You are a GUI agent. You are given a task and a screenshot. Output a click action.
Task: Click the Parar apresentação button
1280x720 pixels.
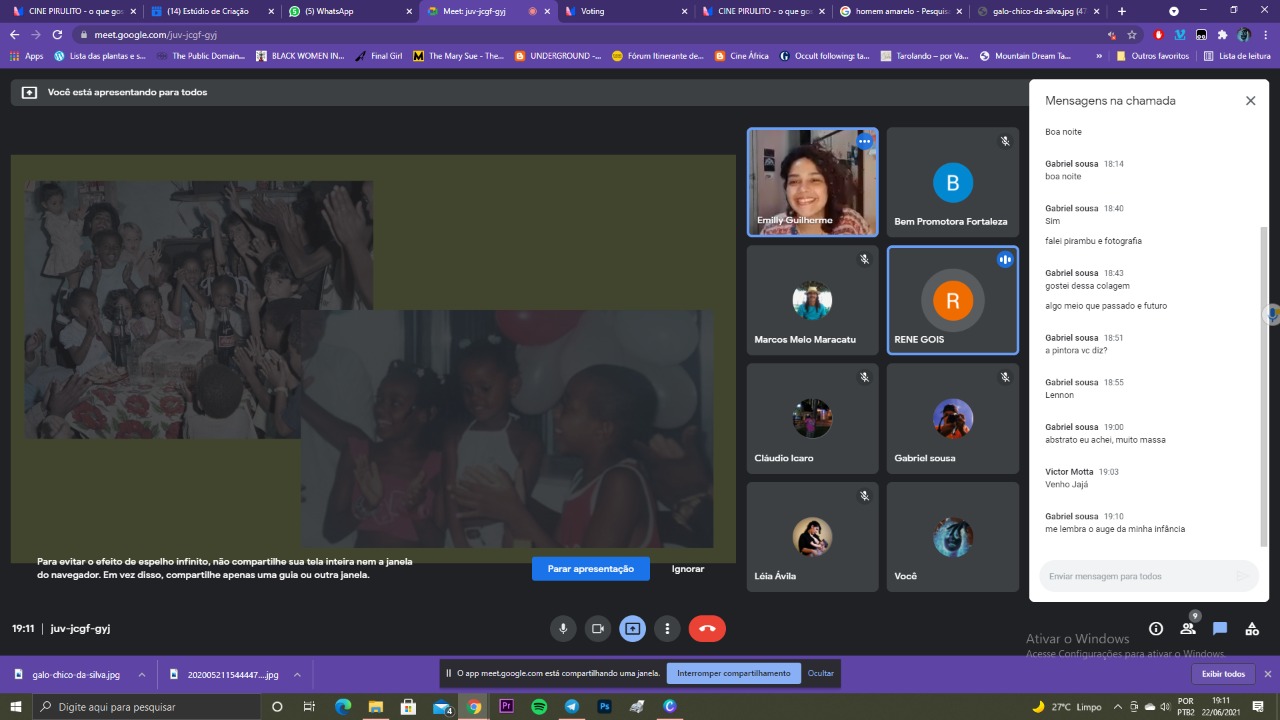tap(590, 569)
